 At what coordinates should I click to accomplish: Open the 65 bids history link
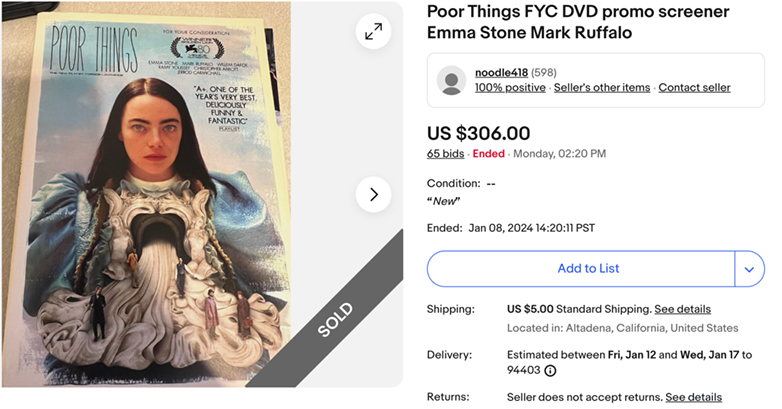click(446, 154)
